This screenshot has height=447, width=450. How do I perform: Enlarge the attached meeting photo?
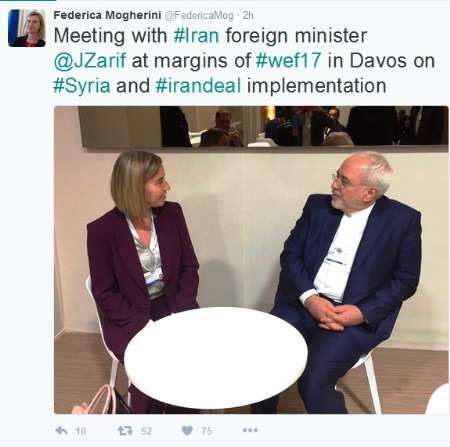coord(251,260)
